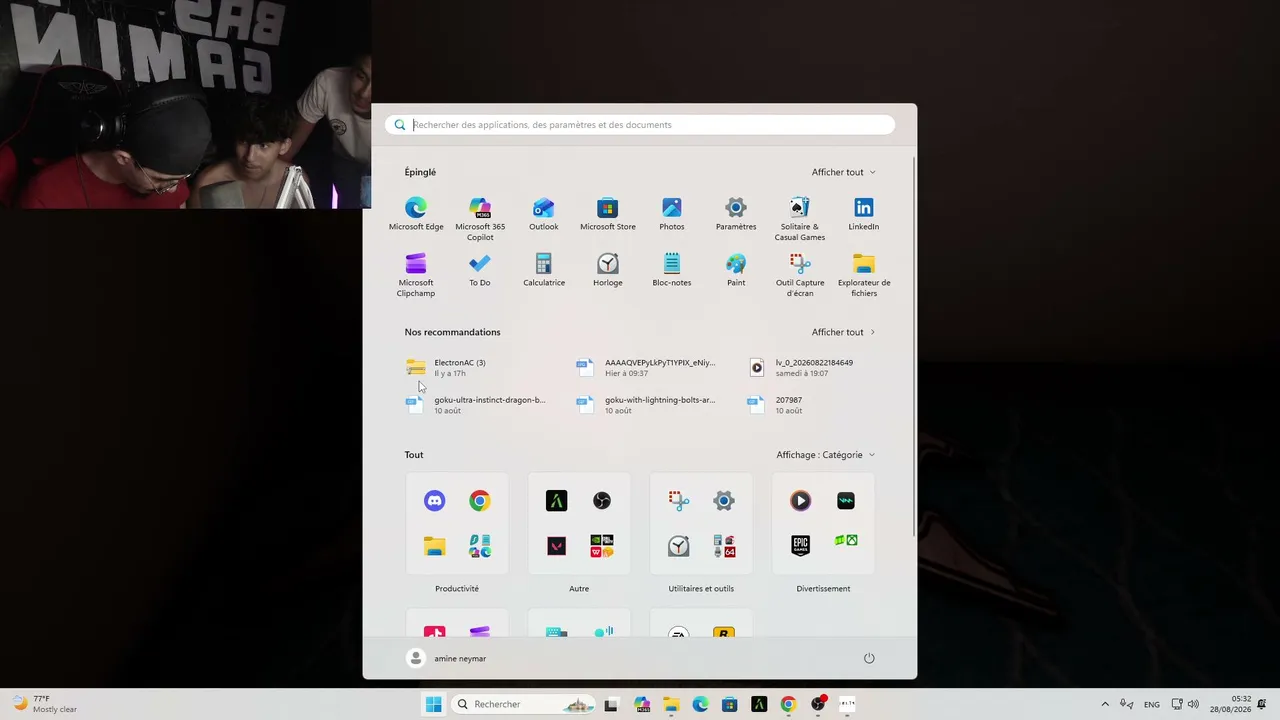Open Settings gear in Utilitaires et outils group

724,501
